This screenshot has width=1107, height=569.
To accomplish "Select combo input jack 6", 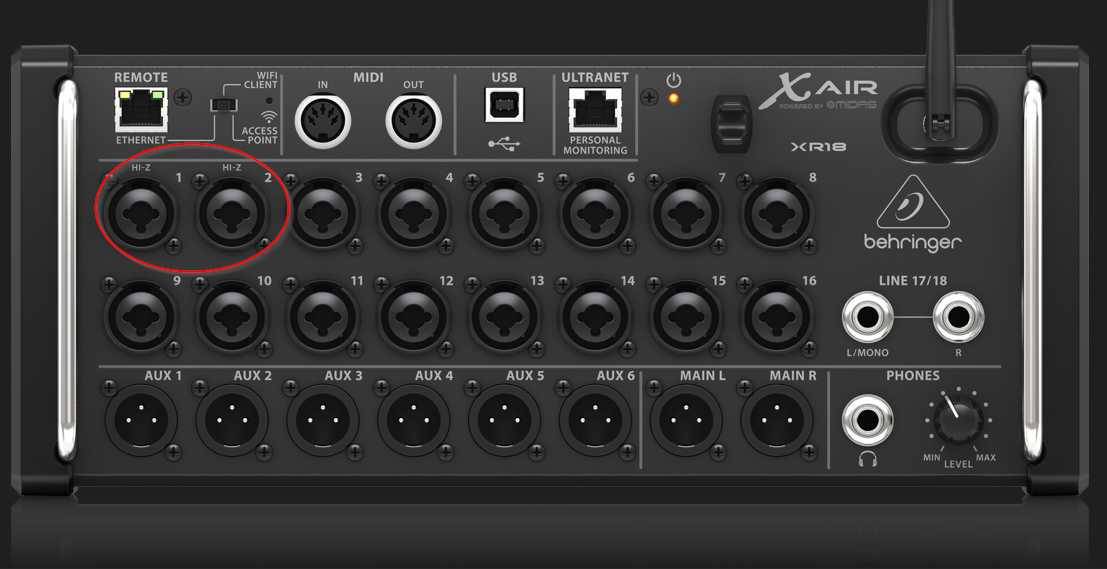I will pos(594,212).
